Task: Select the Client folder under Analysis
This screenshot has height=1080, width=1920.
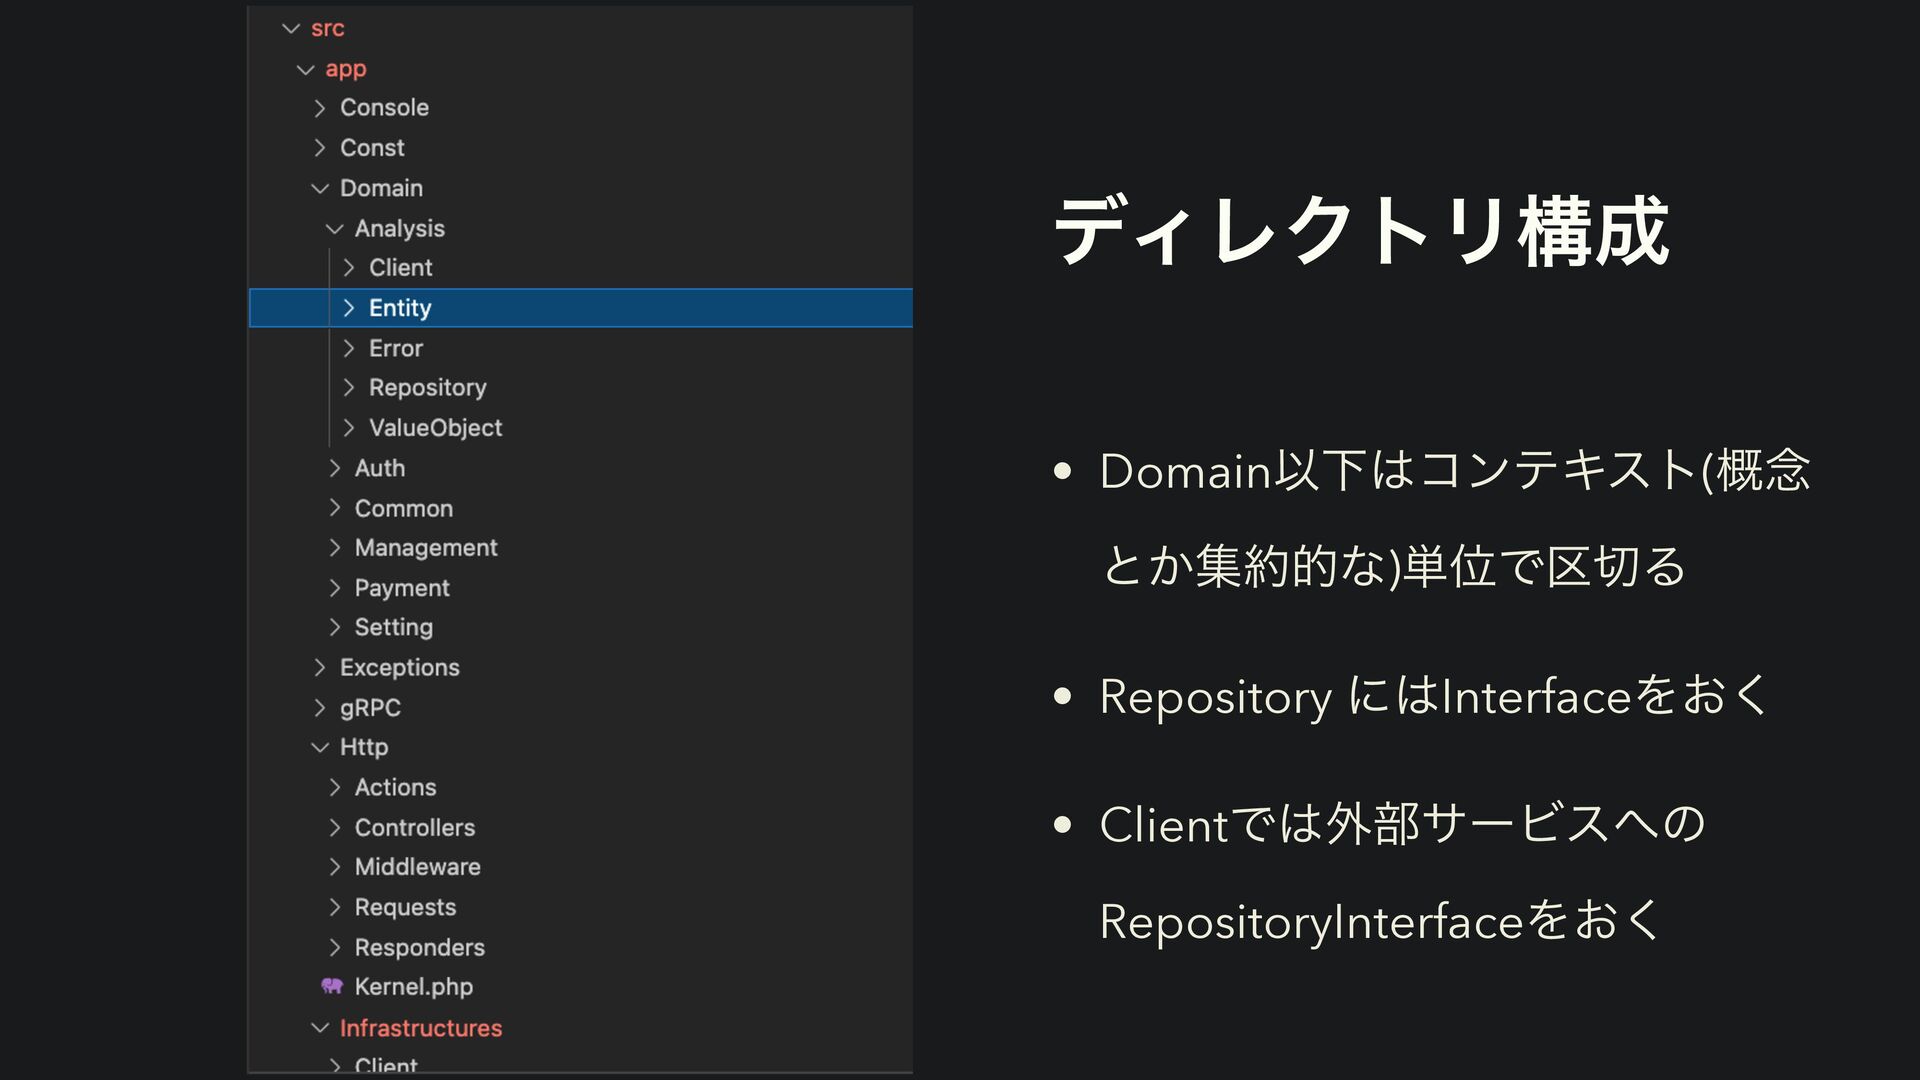Action: point(400,268)
